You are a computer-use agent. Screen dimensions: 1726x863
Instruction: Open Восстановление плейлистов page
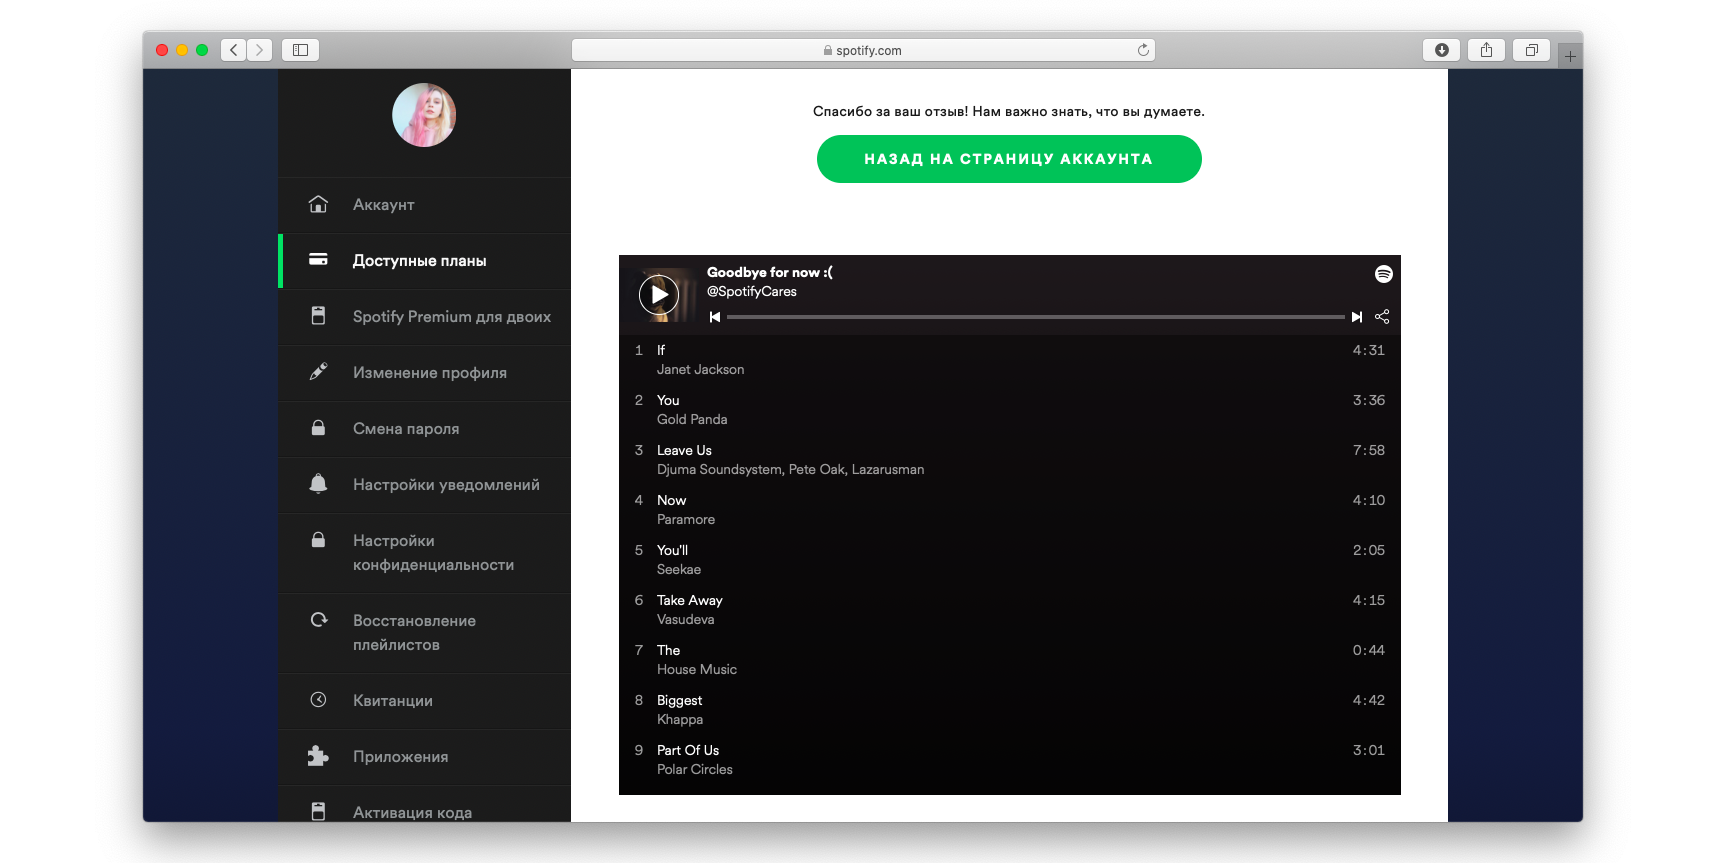pyautogui.click(x=425, y=633)
